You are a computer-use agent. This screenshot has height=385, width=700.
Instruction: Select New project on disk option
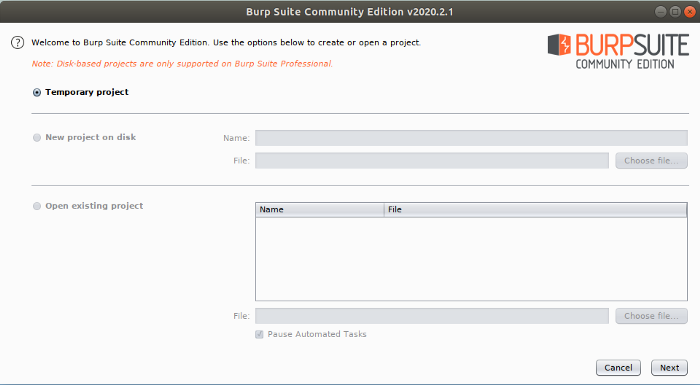tap(37, 138)
